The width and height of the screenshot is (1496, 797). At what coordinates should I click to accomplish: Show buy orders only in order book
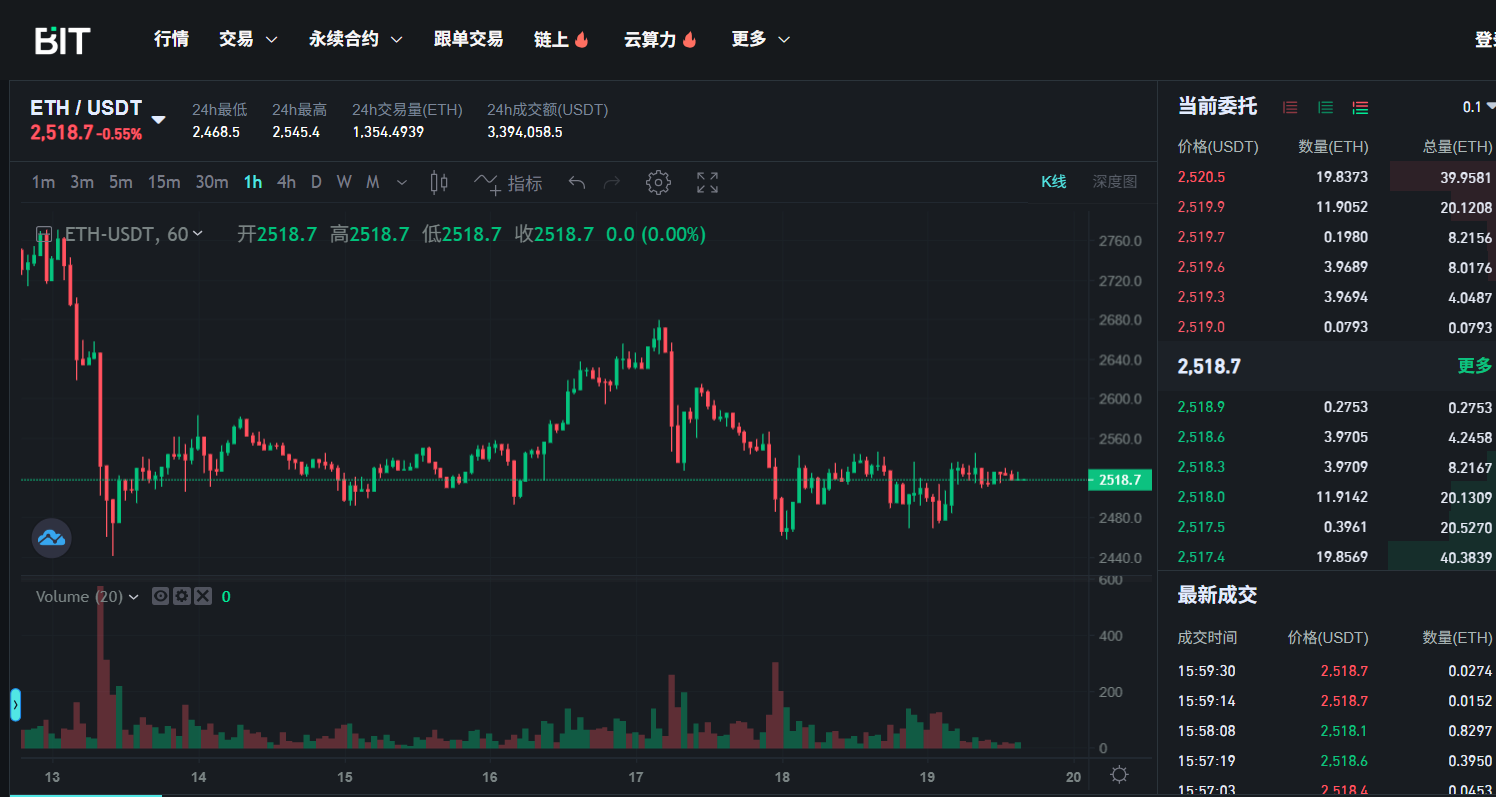click(x=1325, y=107)
